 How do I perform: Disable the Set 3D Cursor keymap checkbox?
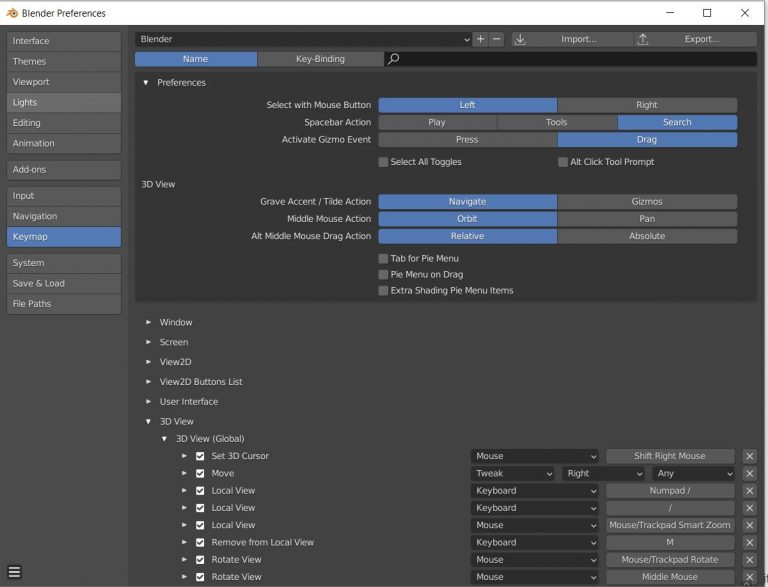pos(200,456)
